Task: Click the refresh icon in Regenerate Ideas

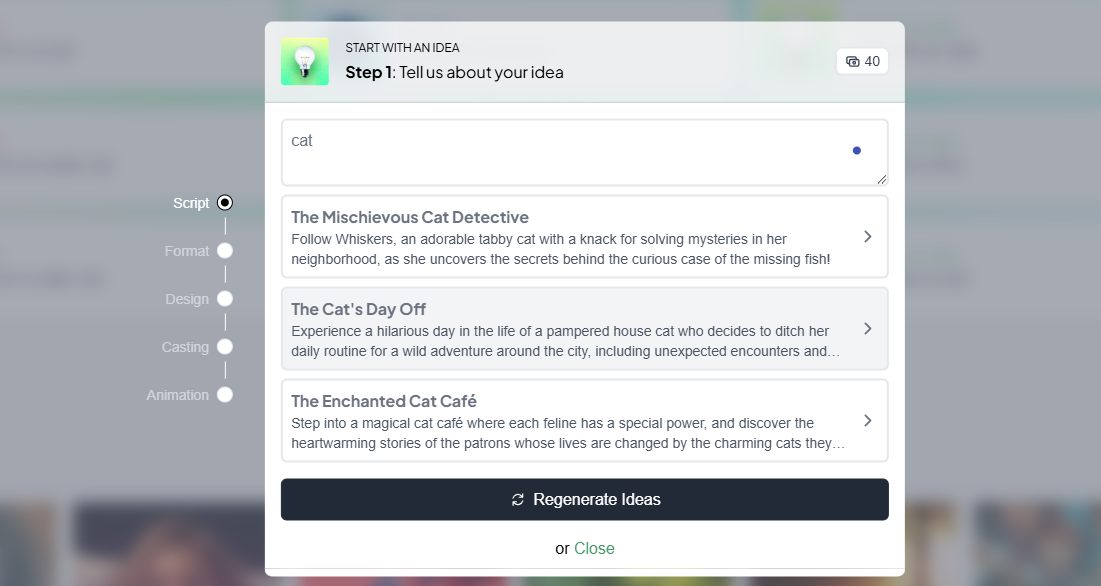Action: pyautogui.click(x=517, y=500)
